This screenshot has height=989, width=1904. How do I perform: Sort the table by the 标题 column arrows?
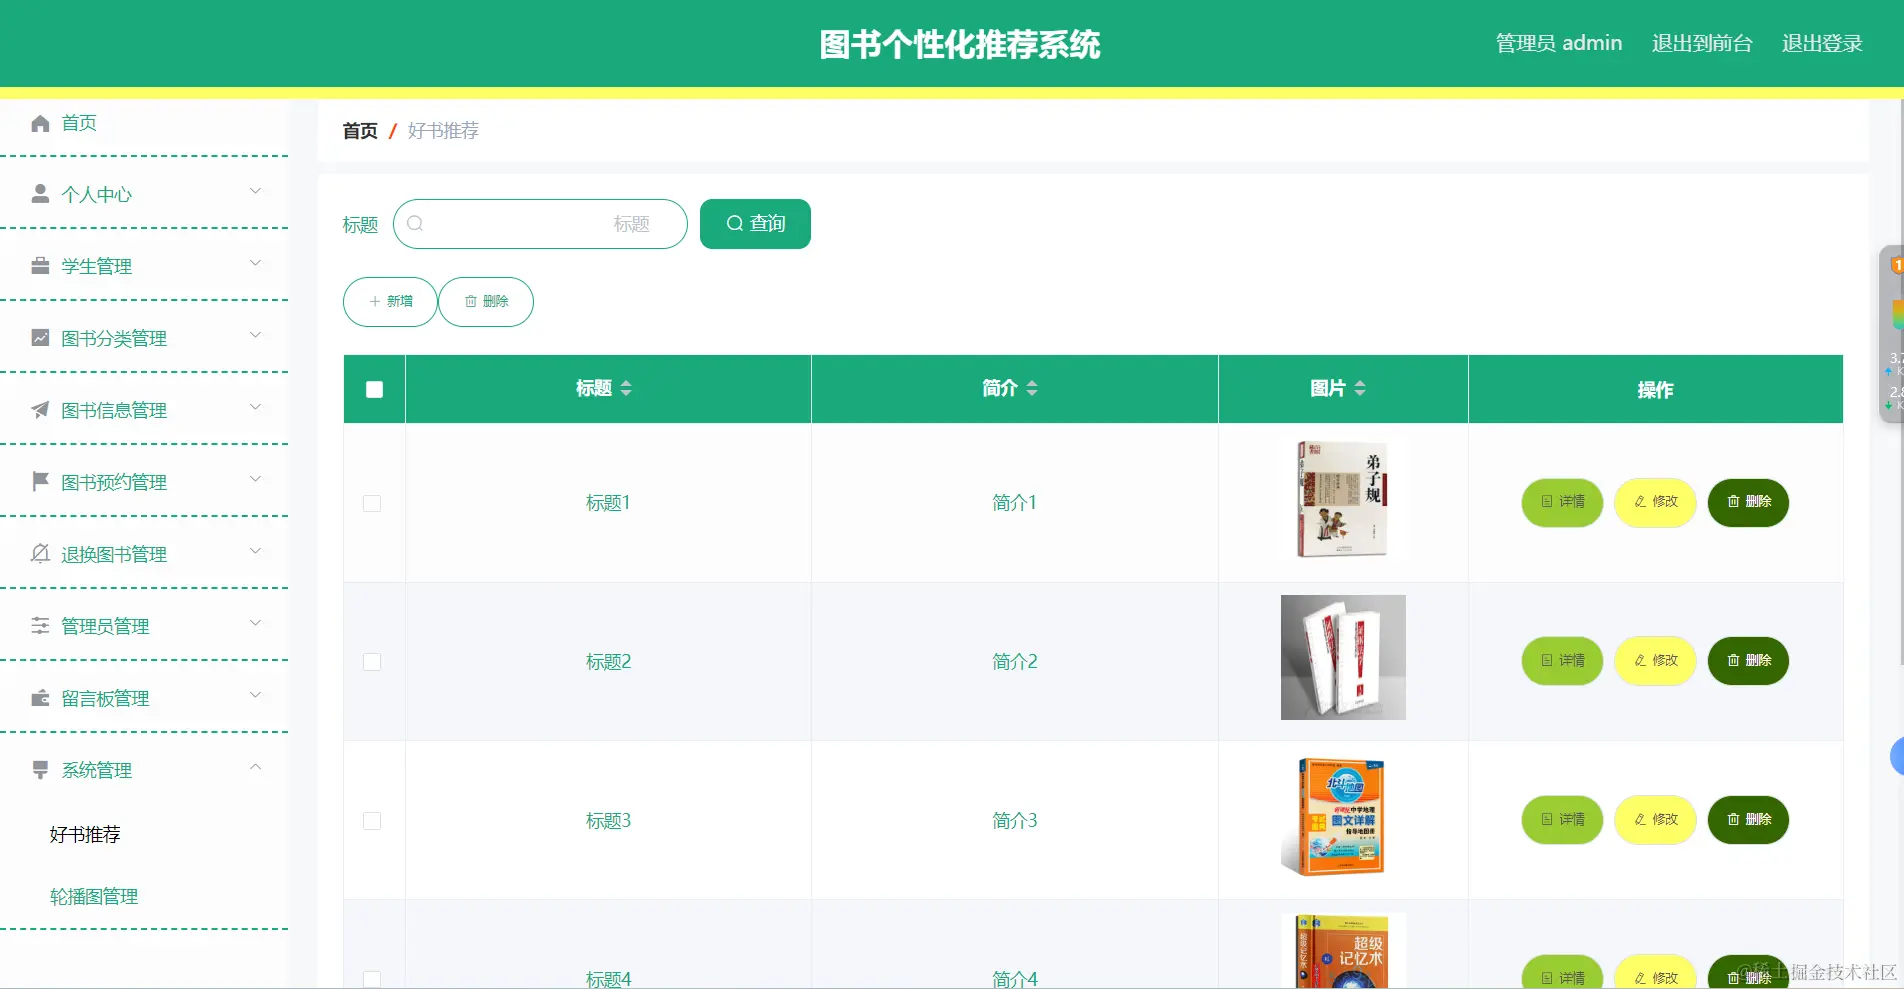click(x=626, y=388)
